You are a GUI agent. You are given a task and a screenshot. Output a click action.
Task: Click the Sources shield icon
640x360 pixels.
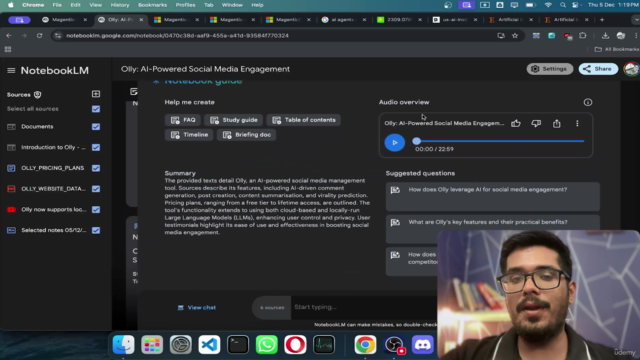pos(38,95)
